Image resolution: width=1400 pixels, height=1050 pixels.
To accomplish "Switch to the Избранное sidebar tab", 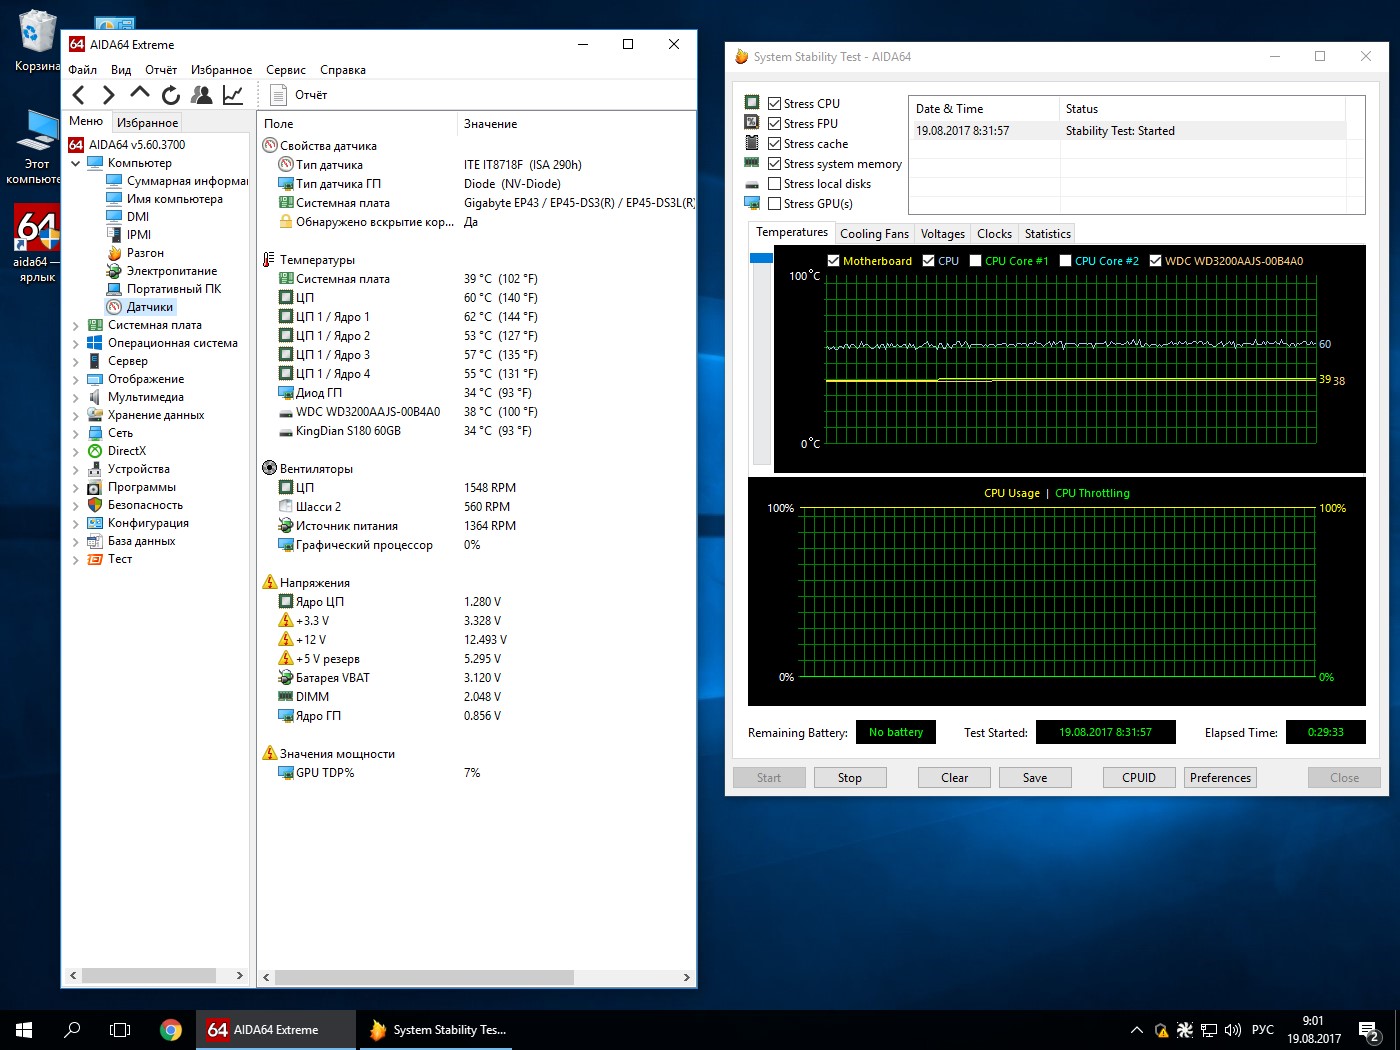I will tap(147, 123).
